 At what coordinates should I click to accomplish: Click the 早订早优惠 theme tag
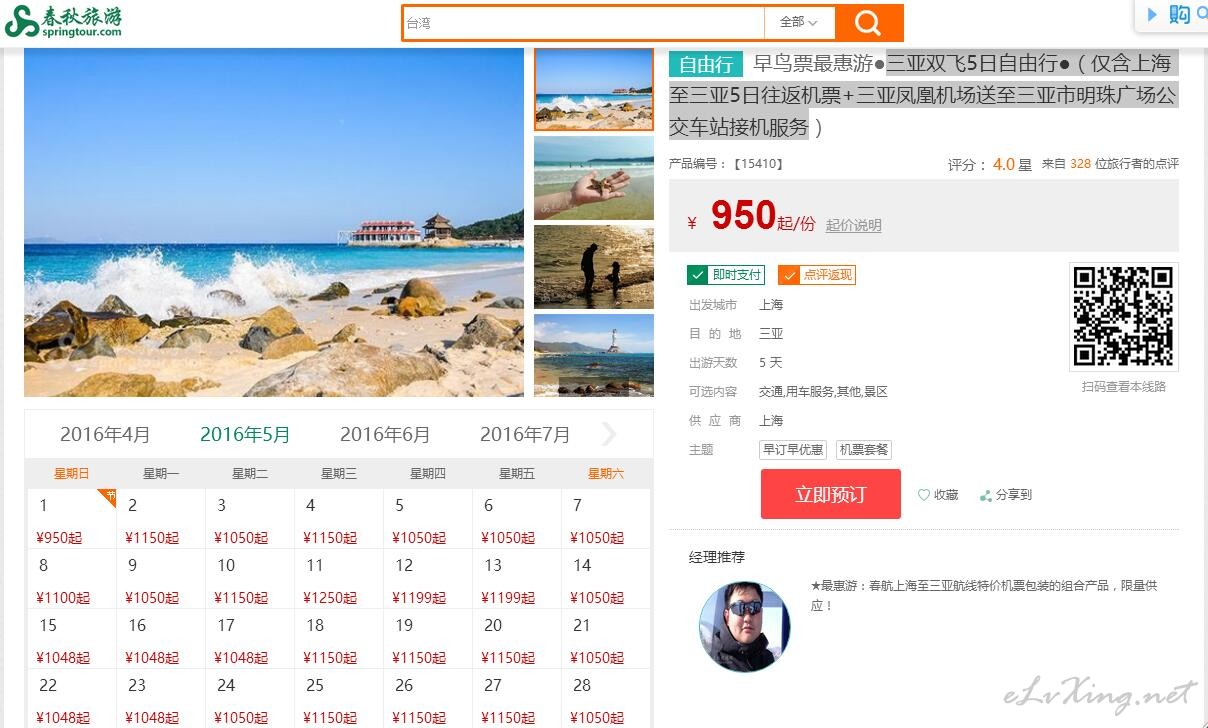click(x=793, y=450)
